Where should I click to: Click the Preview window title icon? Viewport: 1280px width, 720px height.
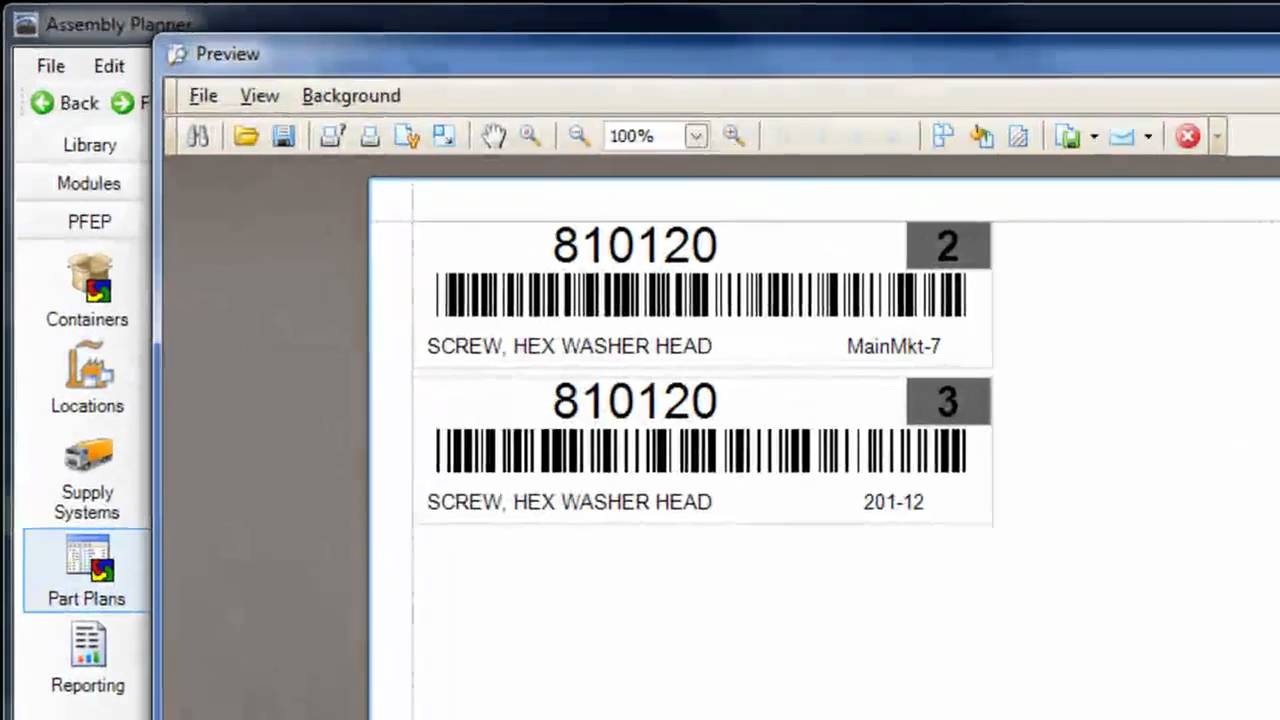pos(177,54)
